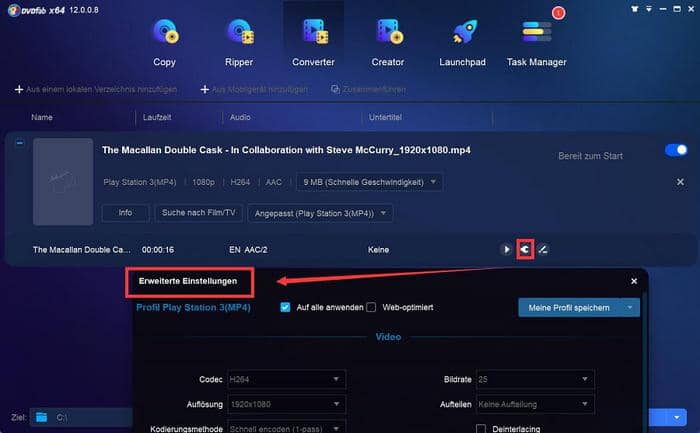Expand the blue start button arrow

(x=677, y=417)
